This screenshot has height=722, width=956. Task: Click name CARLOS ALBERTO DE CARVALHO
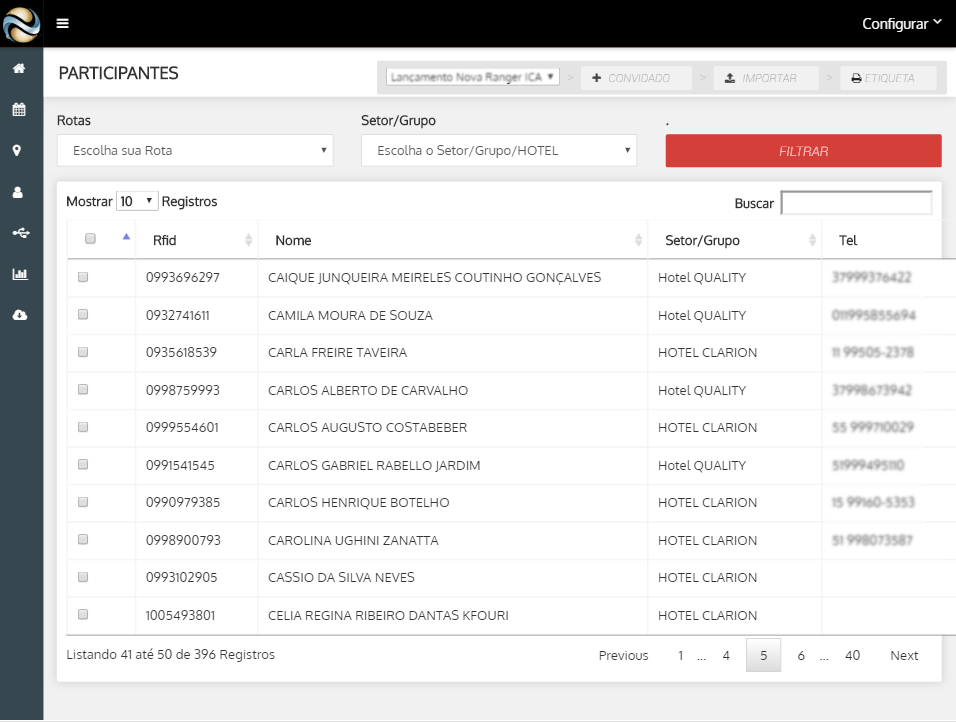(368, 390)
